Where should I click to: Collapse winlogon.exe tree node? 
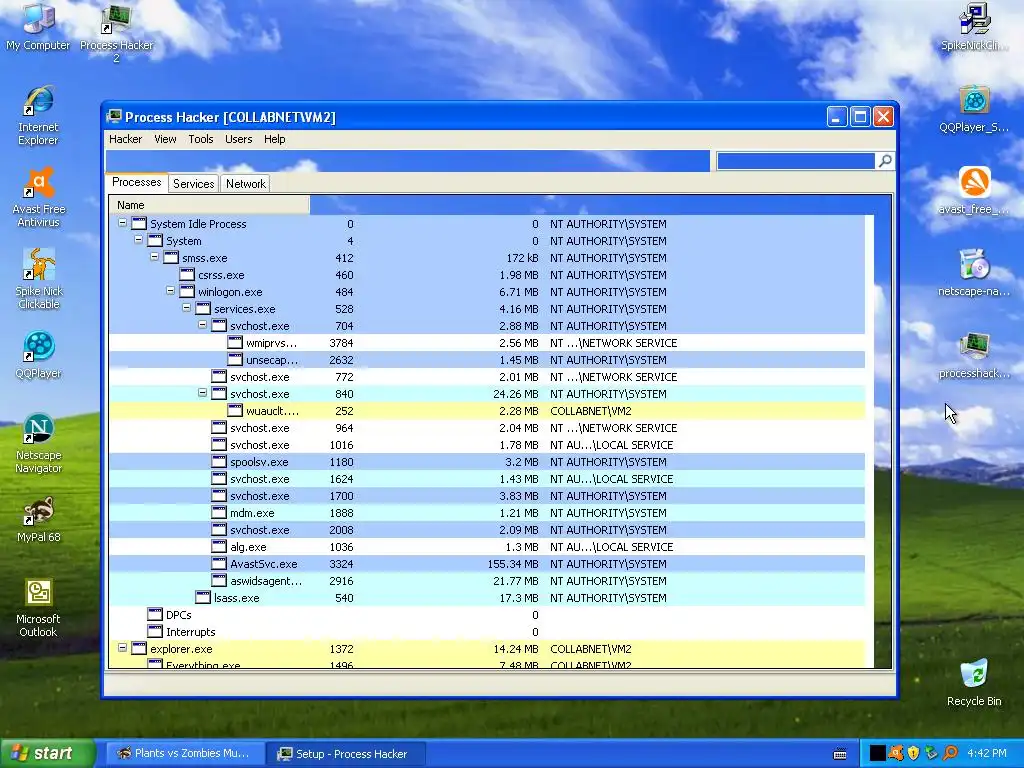(170, 291)
